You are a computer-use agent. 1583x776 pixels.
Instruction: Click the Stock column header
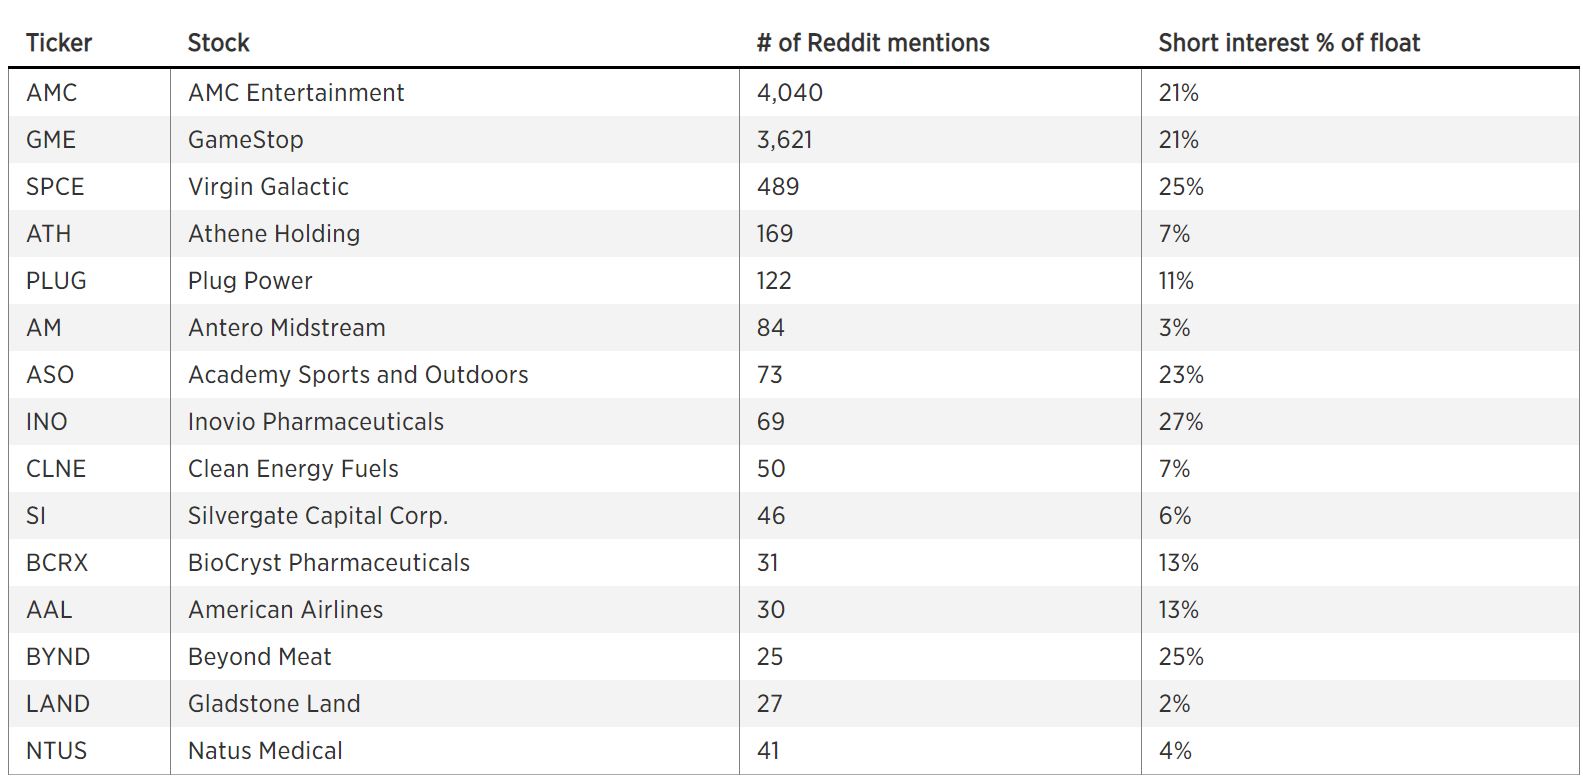(218, 43)
